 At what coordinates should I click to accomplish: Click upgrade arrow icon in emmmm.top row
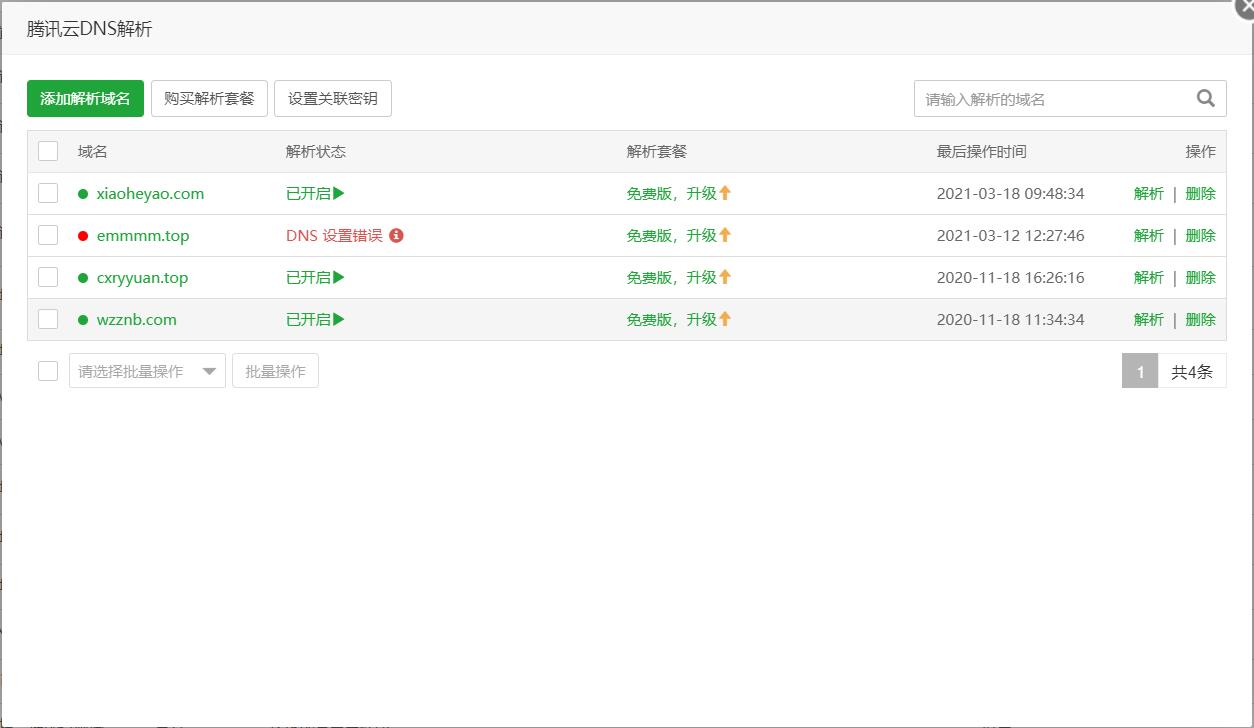point(725,235)
